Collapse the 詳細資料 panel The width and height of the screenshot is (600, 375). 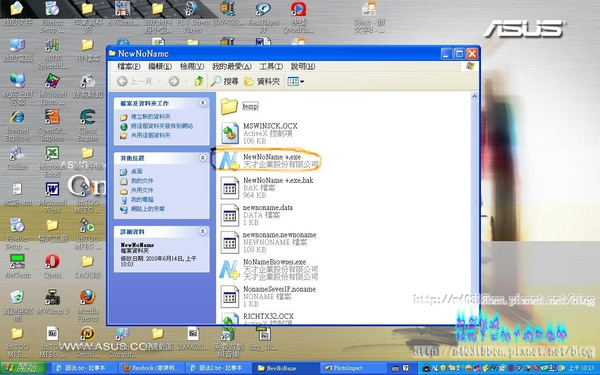click(203, 231)
